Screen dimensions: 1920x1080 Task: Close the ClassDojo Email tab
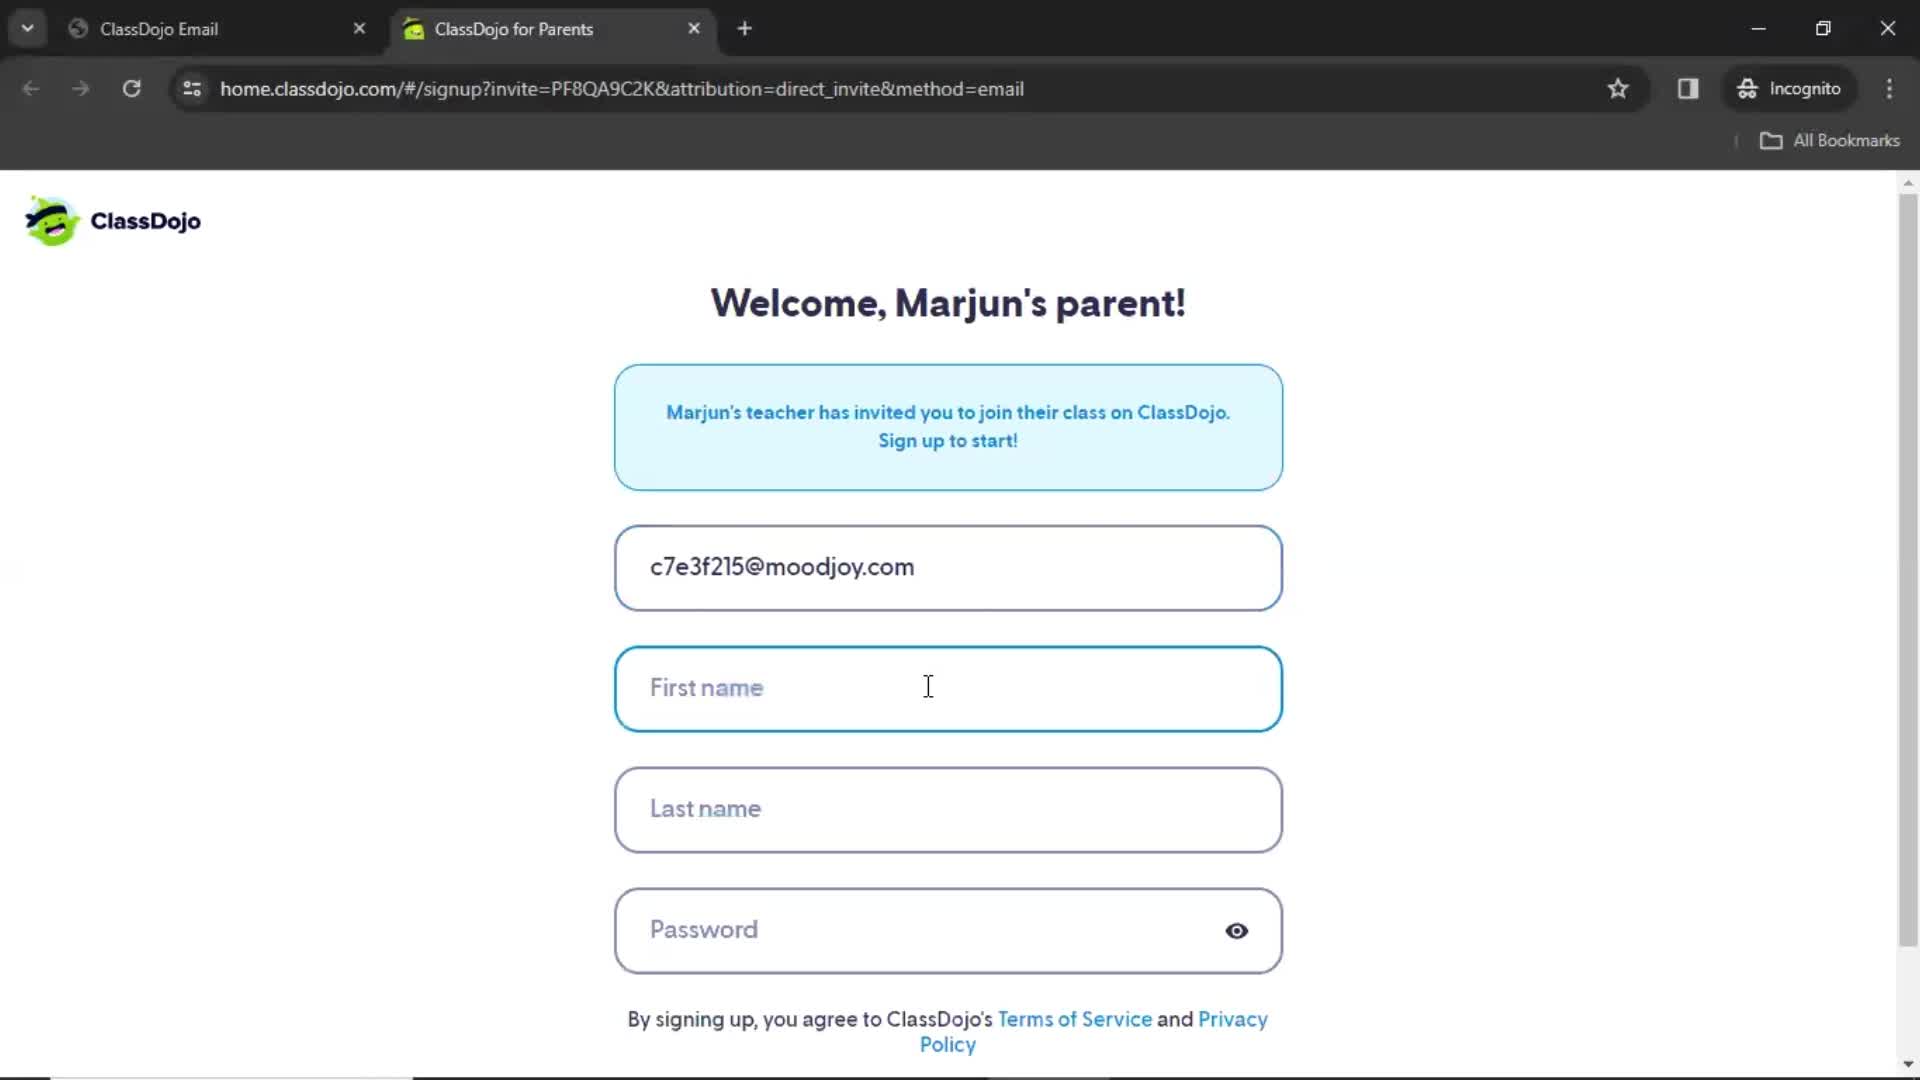click(359, 29)
